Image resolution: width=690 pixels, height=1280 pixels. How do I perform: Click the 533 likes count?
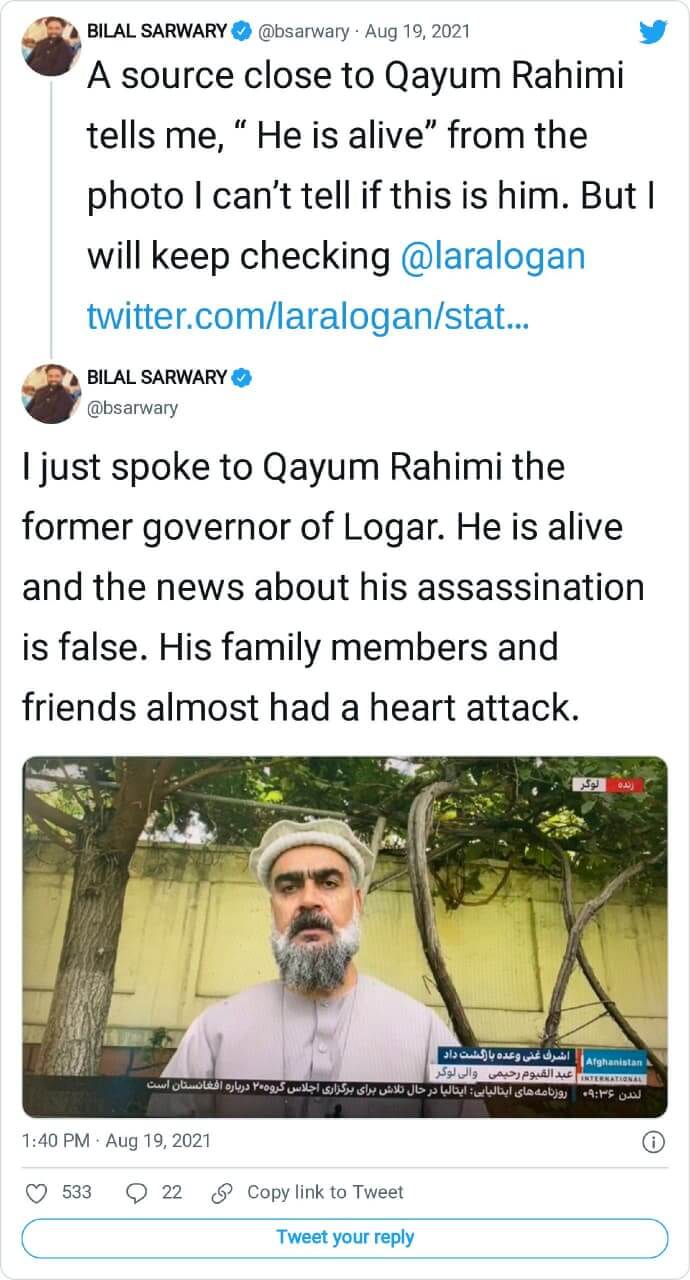(77, 1192)
